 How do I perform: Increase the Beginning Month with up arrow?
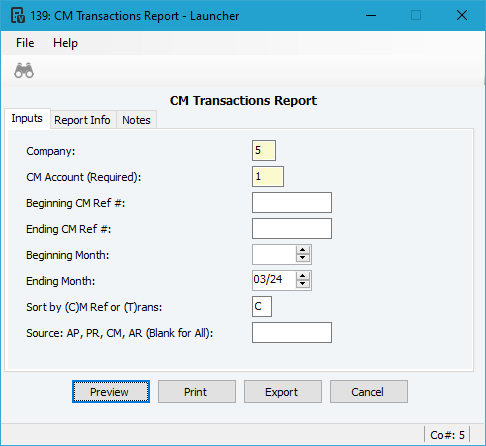click(303, 250)
